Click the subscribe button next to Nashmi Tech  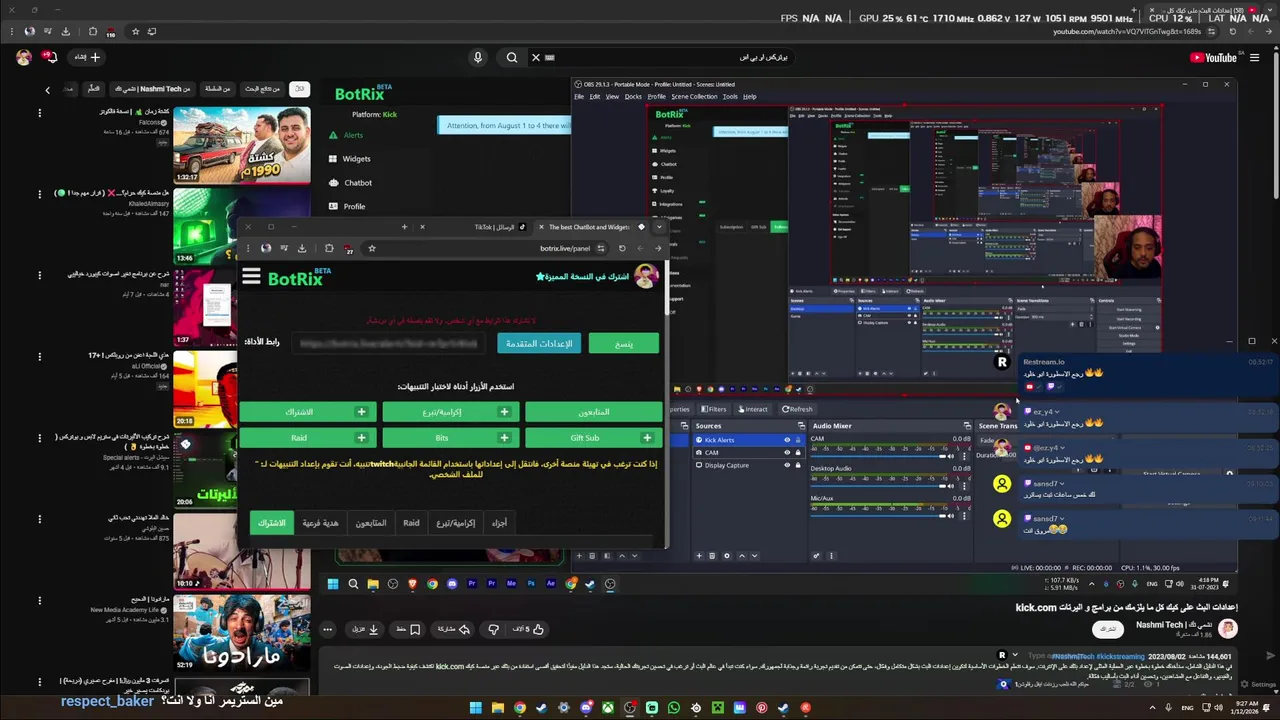tap(1107, 629)
